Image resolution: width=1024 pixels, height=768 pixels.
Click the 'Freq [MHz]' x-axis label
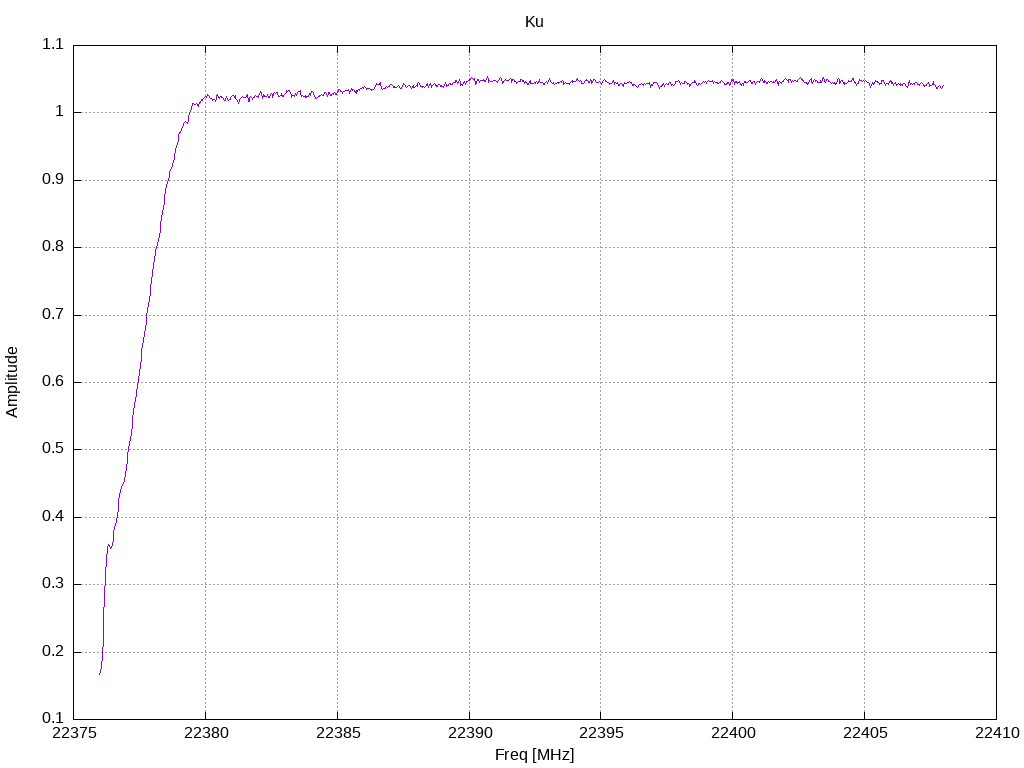[534, 755]
